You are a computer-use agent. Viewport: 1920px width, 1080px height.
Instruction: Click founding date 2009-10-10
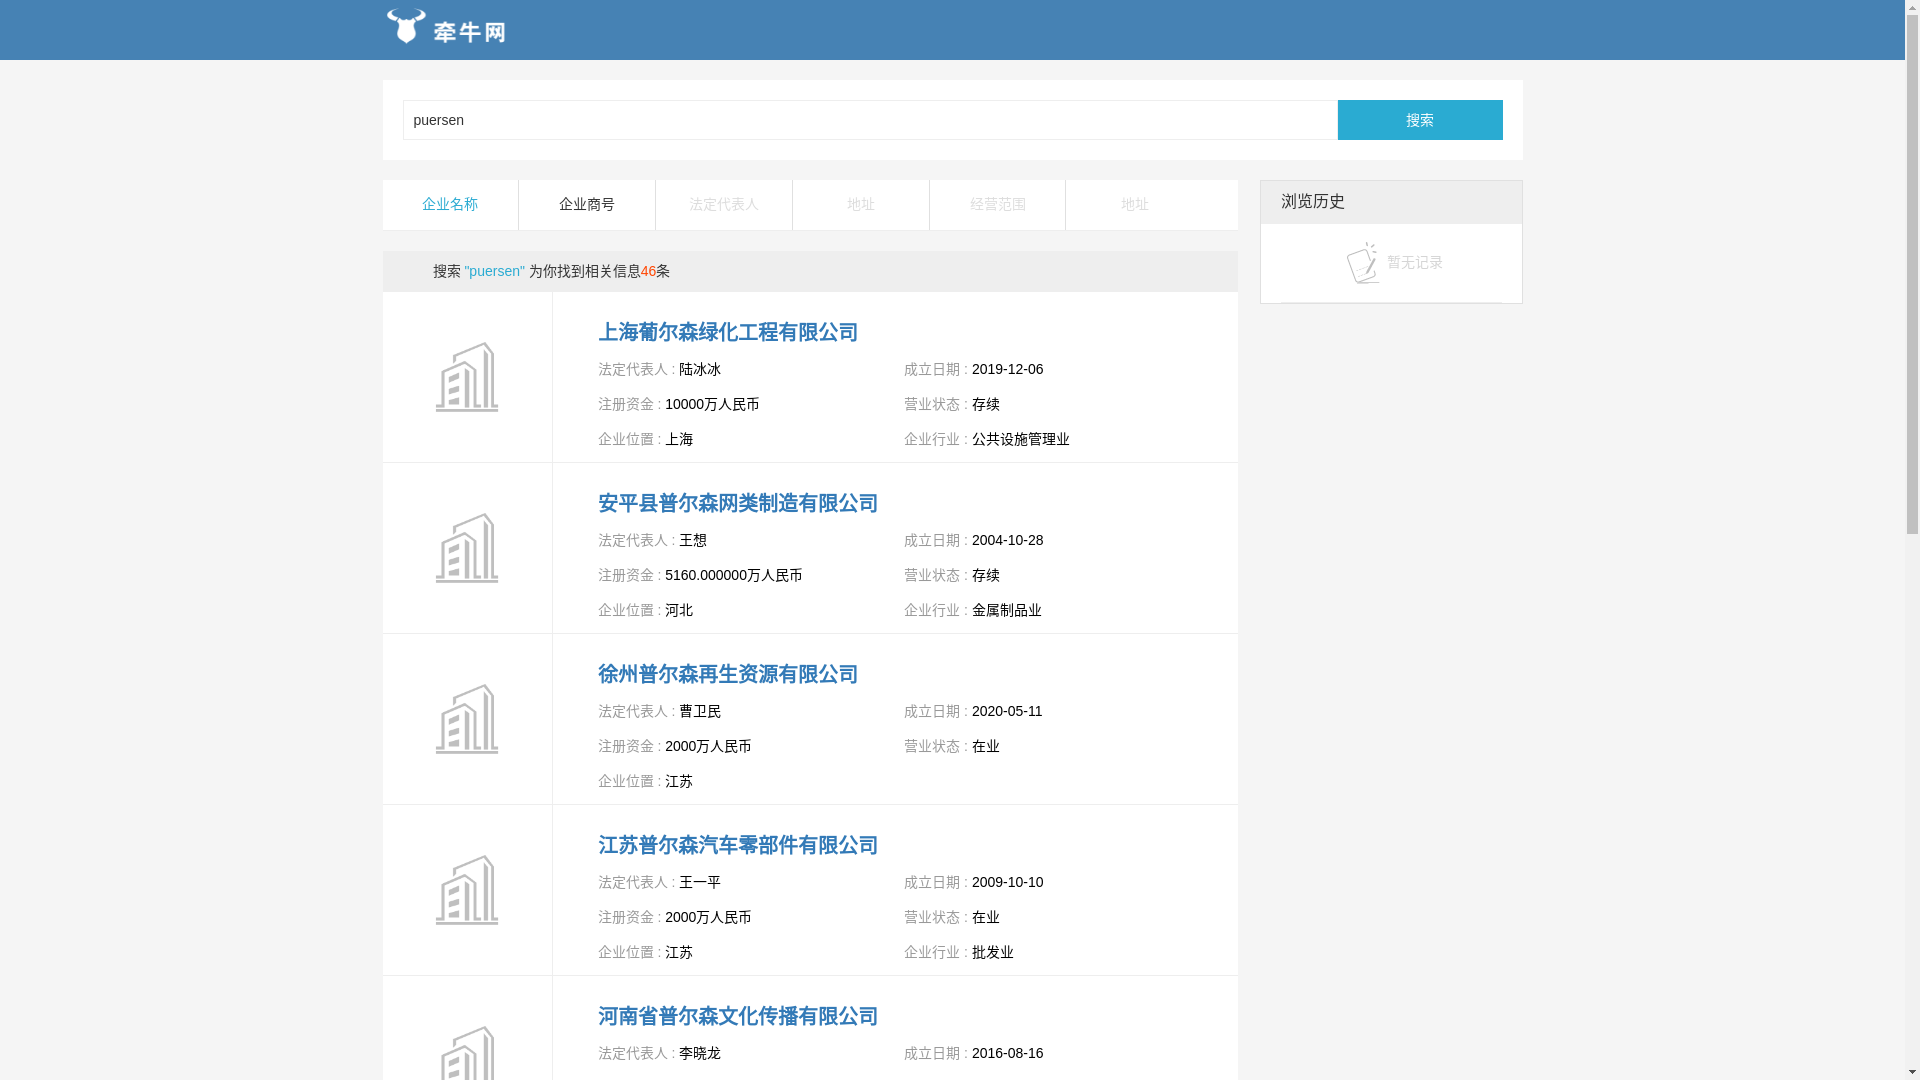click(1008, 882)
